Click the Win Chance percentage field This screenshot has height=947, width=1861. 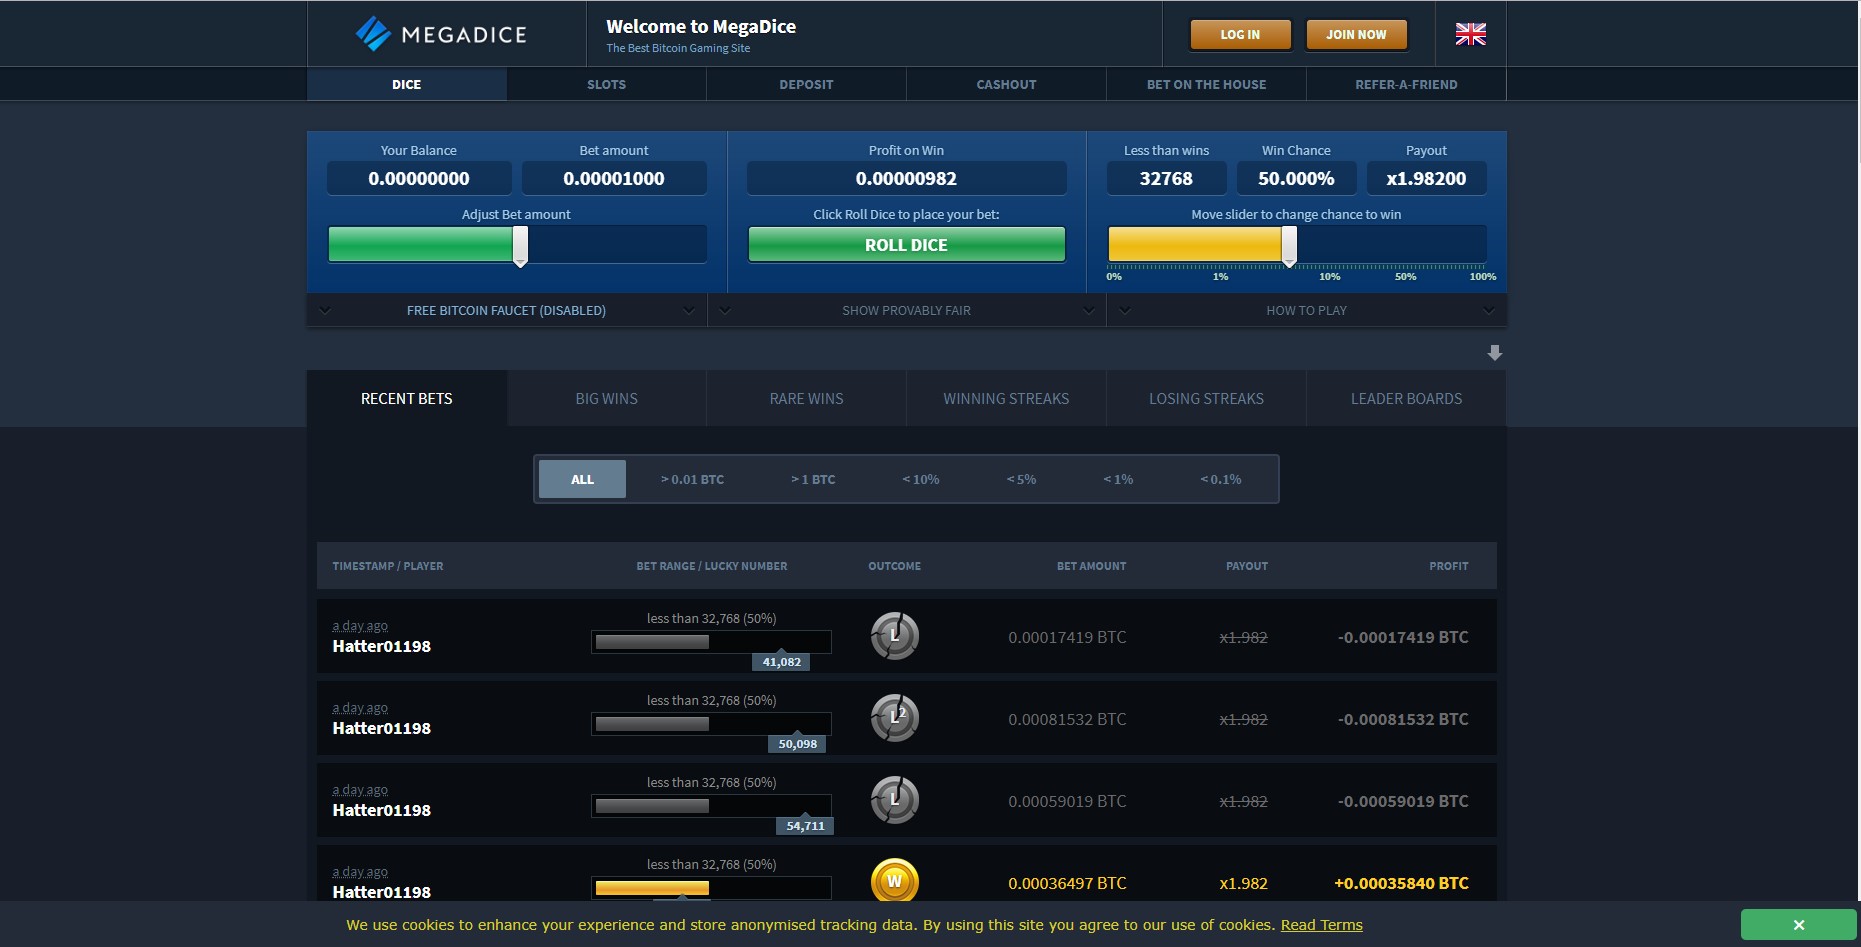coord(1296,179)
